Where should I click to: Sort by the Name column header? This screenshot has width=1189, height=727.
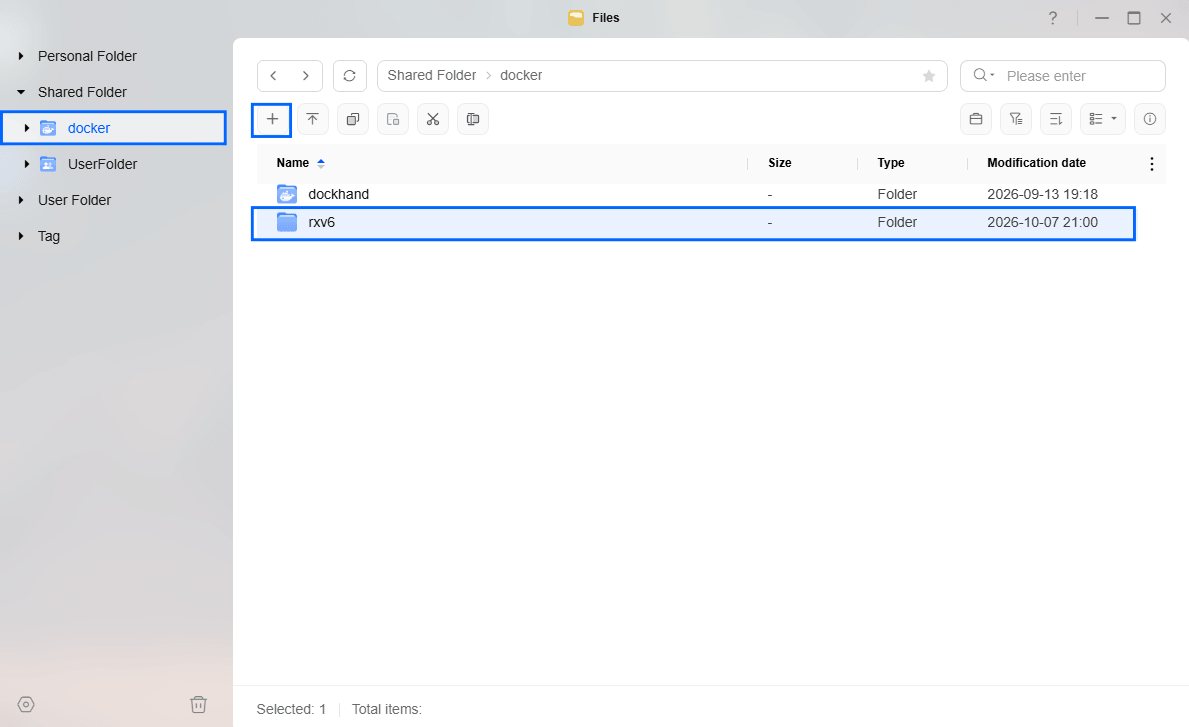pyautogui.click(x=293, y=163)
